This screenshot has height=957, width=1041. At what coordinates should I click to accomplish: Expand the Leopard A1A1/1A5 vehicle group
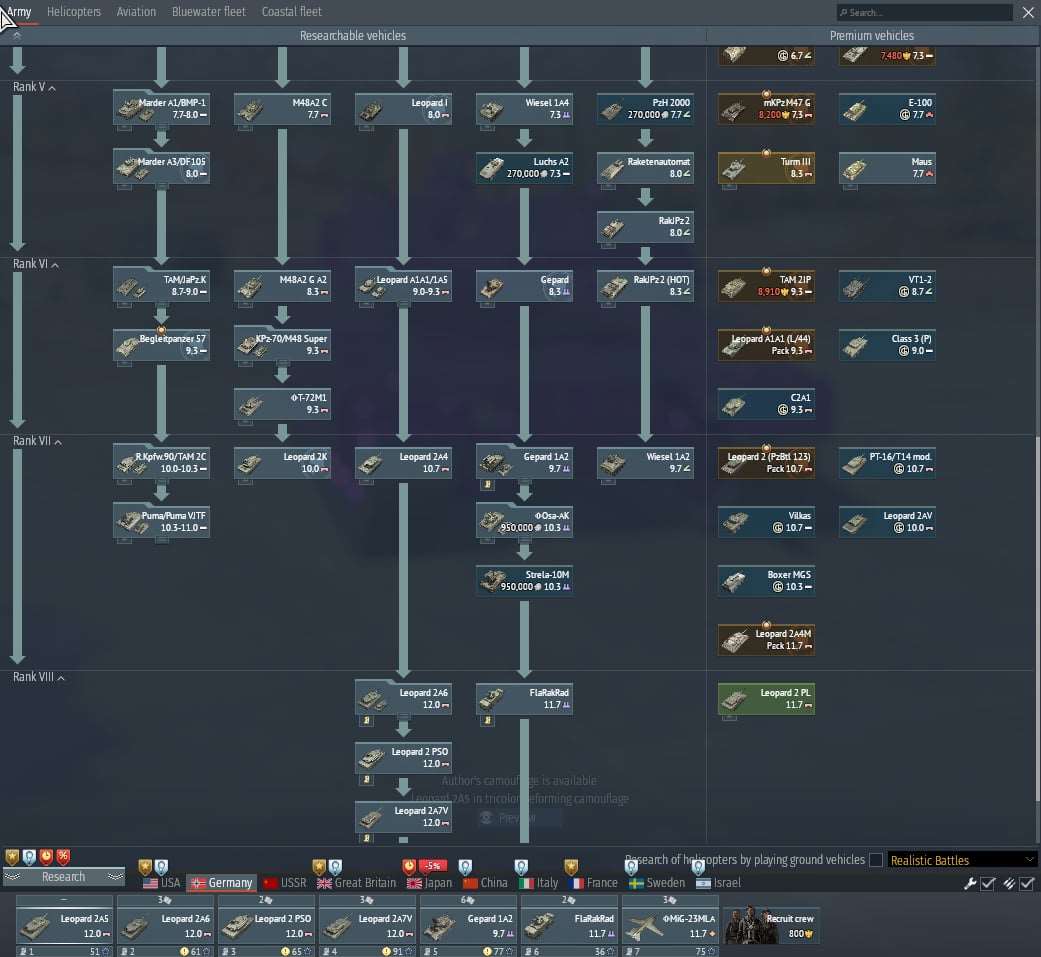pos(404,286)
